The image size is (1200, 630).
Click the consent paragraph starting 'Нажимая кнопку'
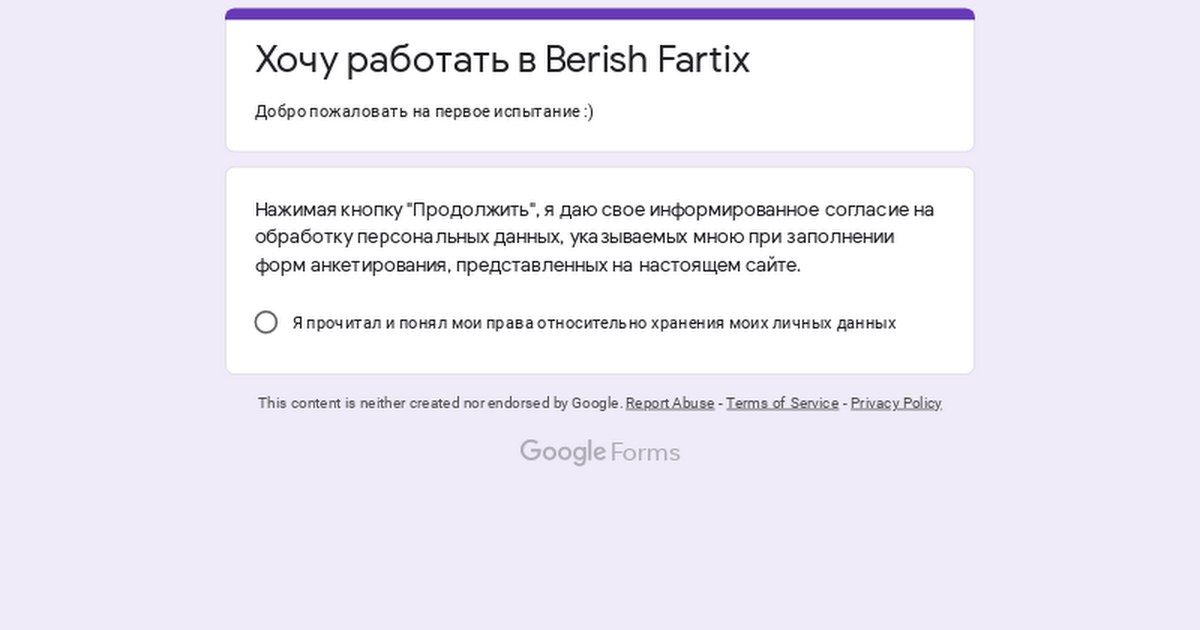595,237
